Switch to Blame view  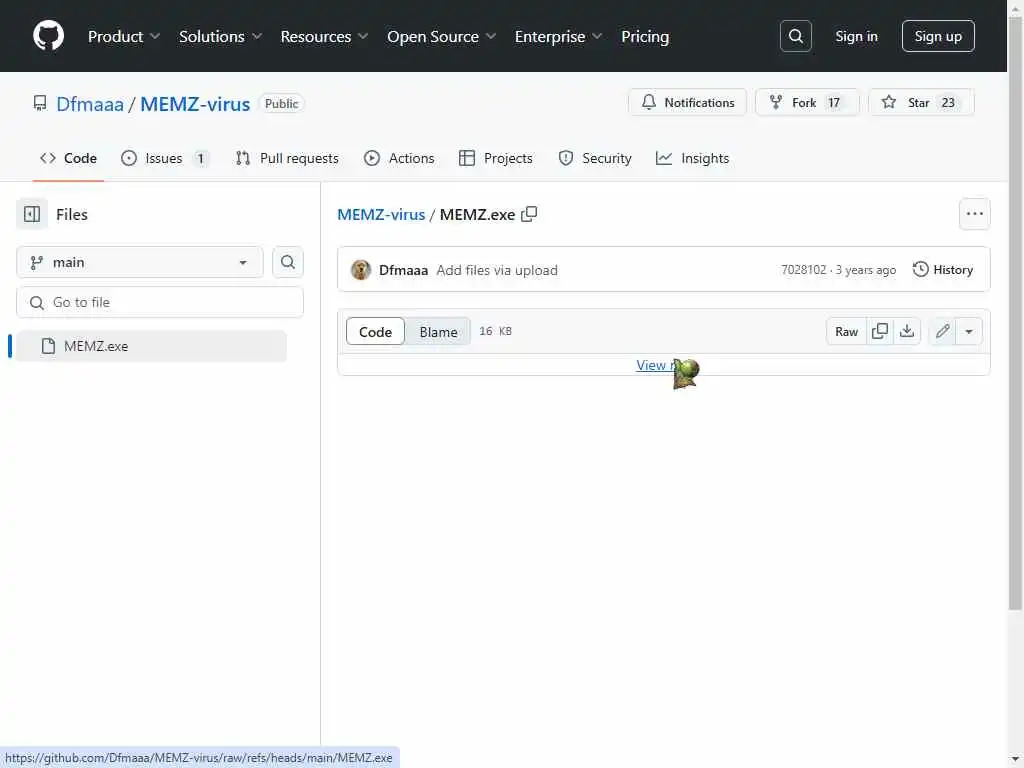pyautogui.click(x=438, y=332)
